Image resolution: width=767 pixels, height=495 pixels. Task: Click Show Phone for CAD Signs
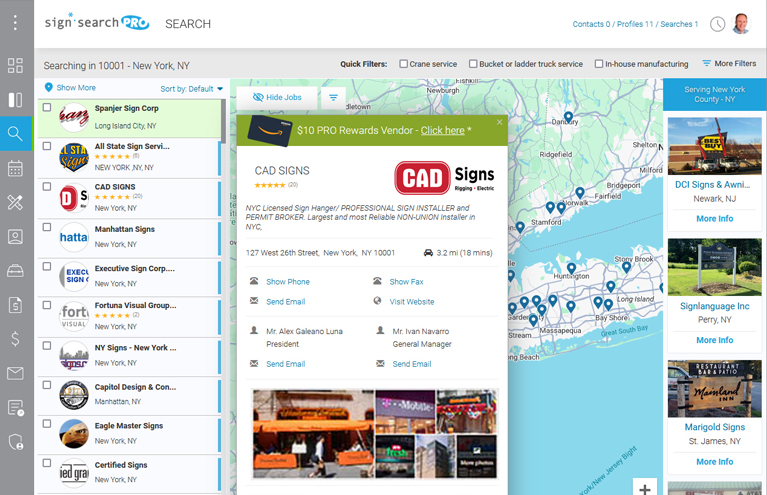tap(288, 282)
